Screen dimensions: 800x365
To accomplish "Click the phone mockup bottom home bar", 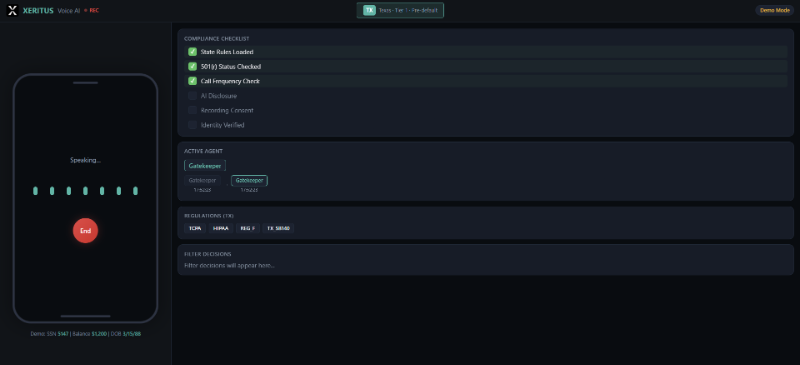I will click(85, 316).
